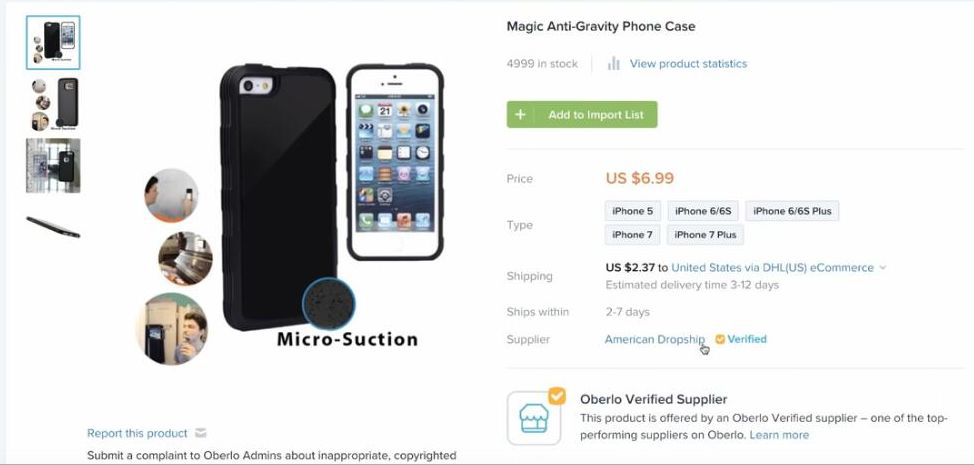Click the orange Verified checkmark badge icon
Screen dimensions: 974x465
pyautogui.click(x=720, y=339)
